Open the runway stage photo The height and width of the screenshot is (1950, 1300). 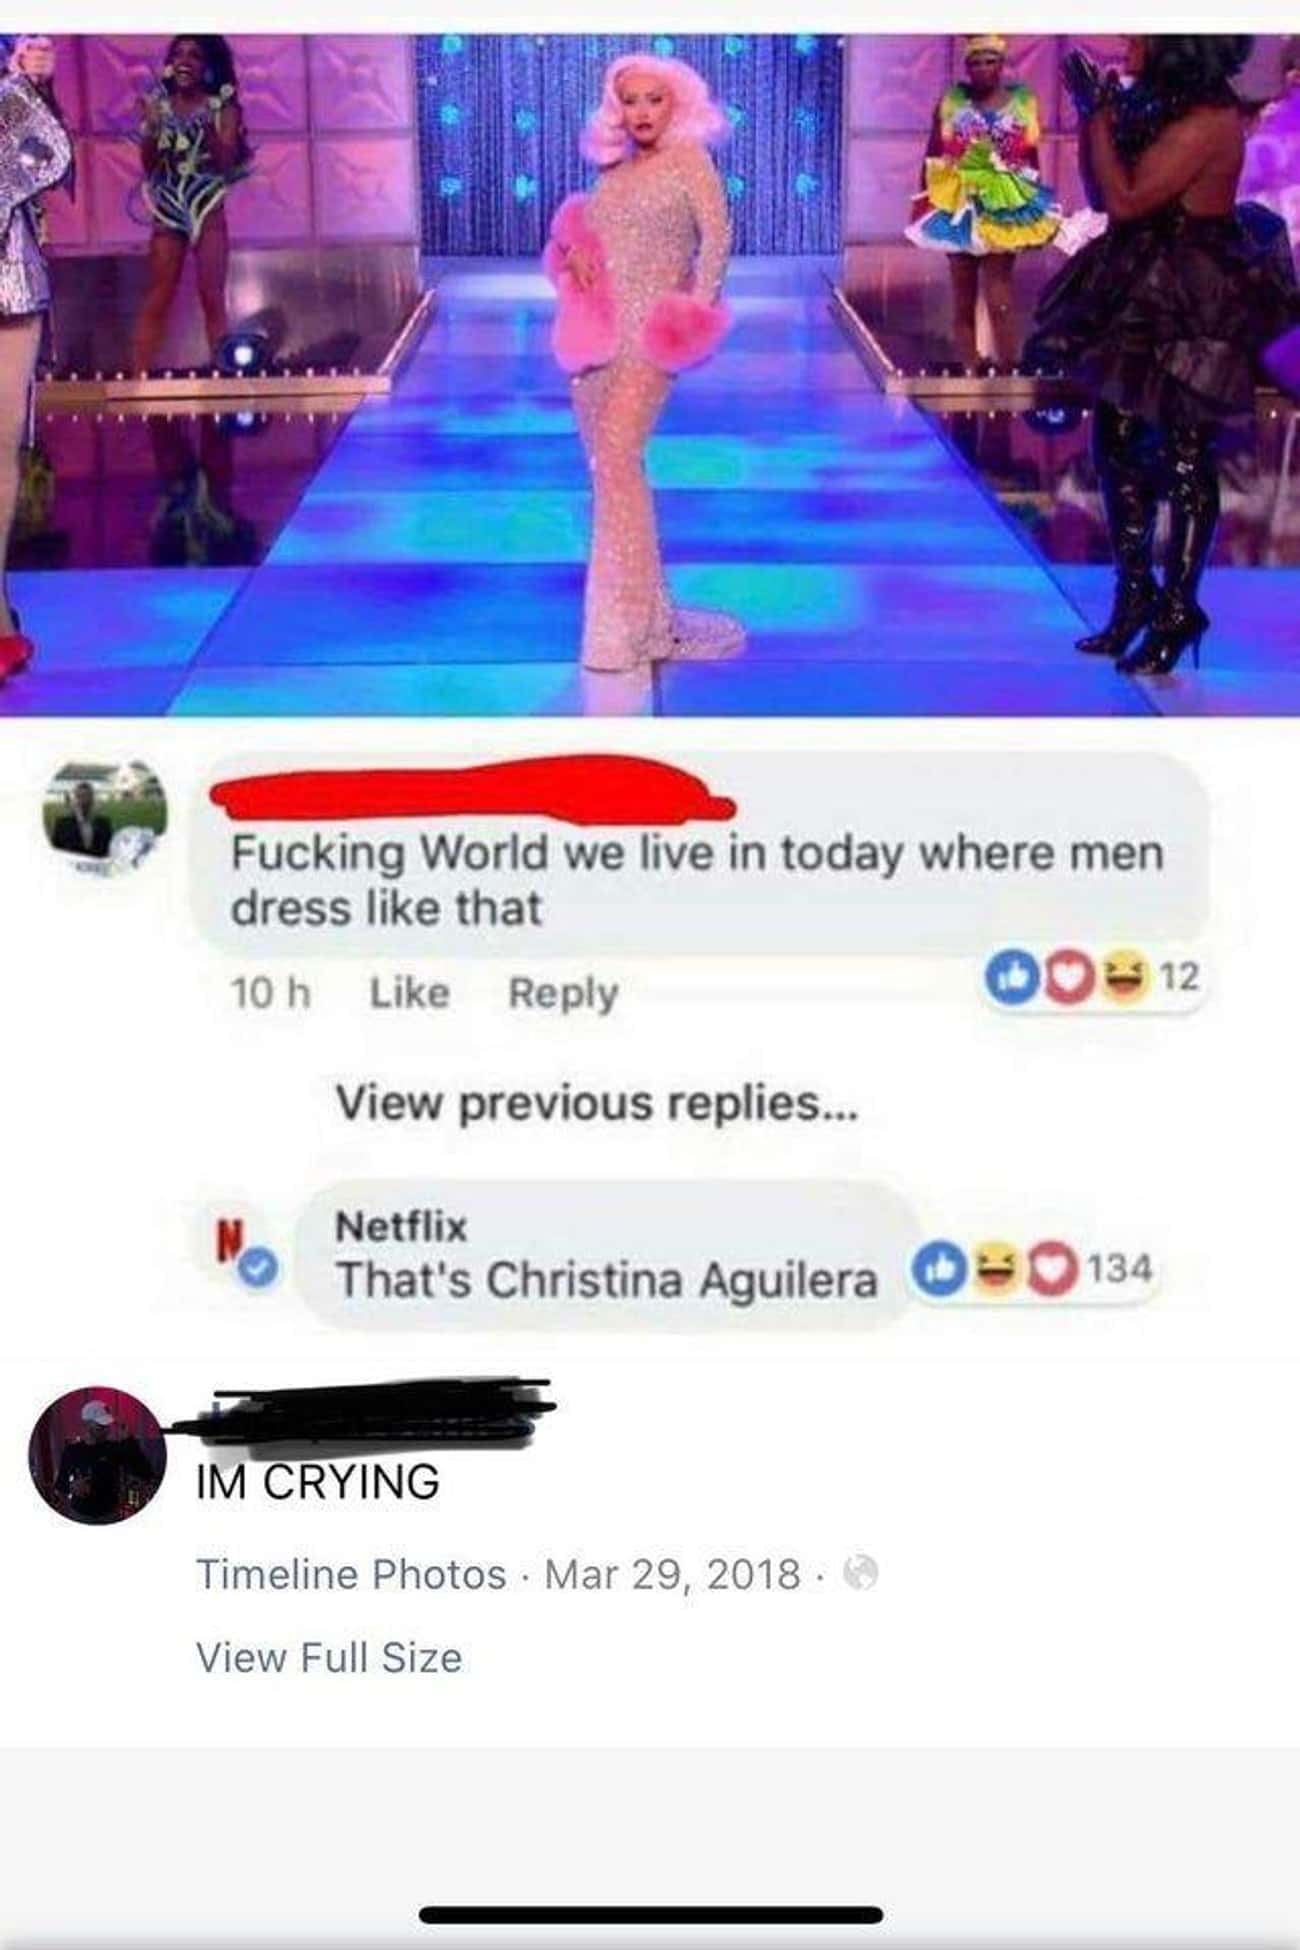point(650,375)
